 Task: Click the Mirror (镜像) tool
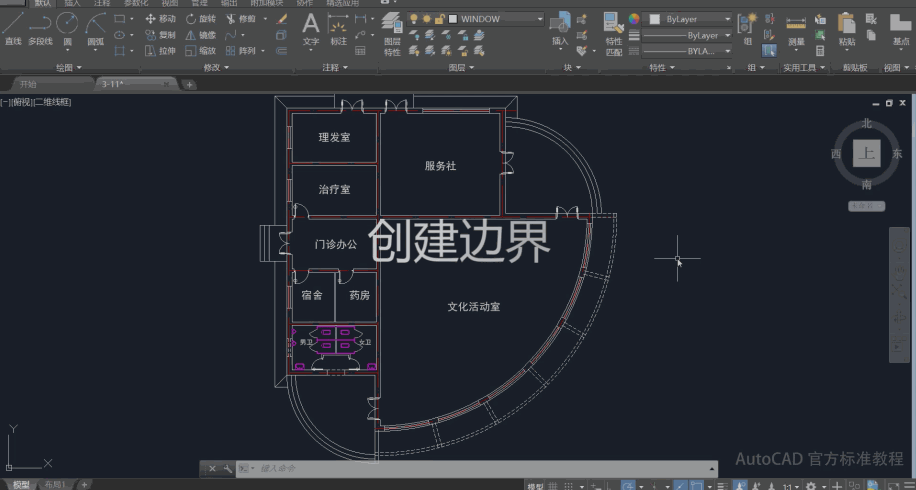pyautogui.click(x=200, y=34)
